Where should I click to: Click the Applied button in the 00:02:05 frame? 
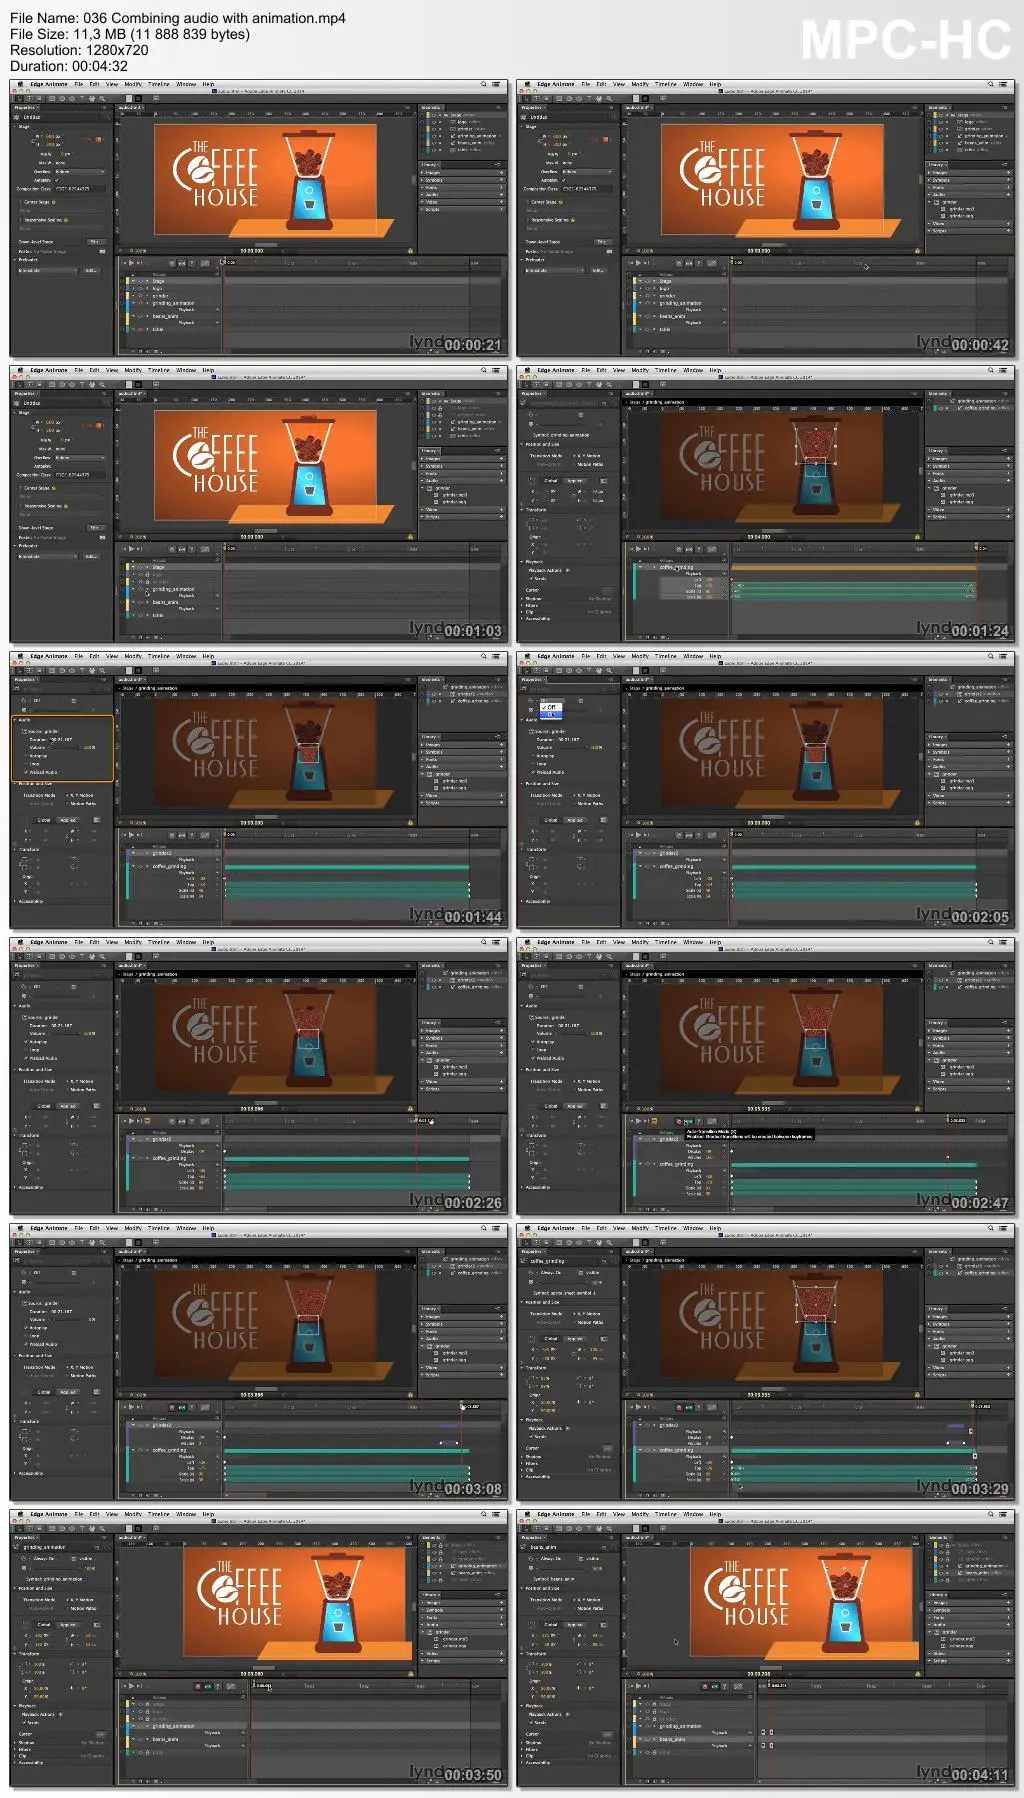575,820
